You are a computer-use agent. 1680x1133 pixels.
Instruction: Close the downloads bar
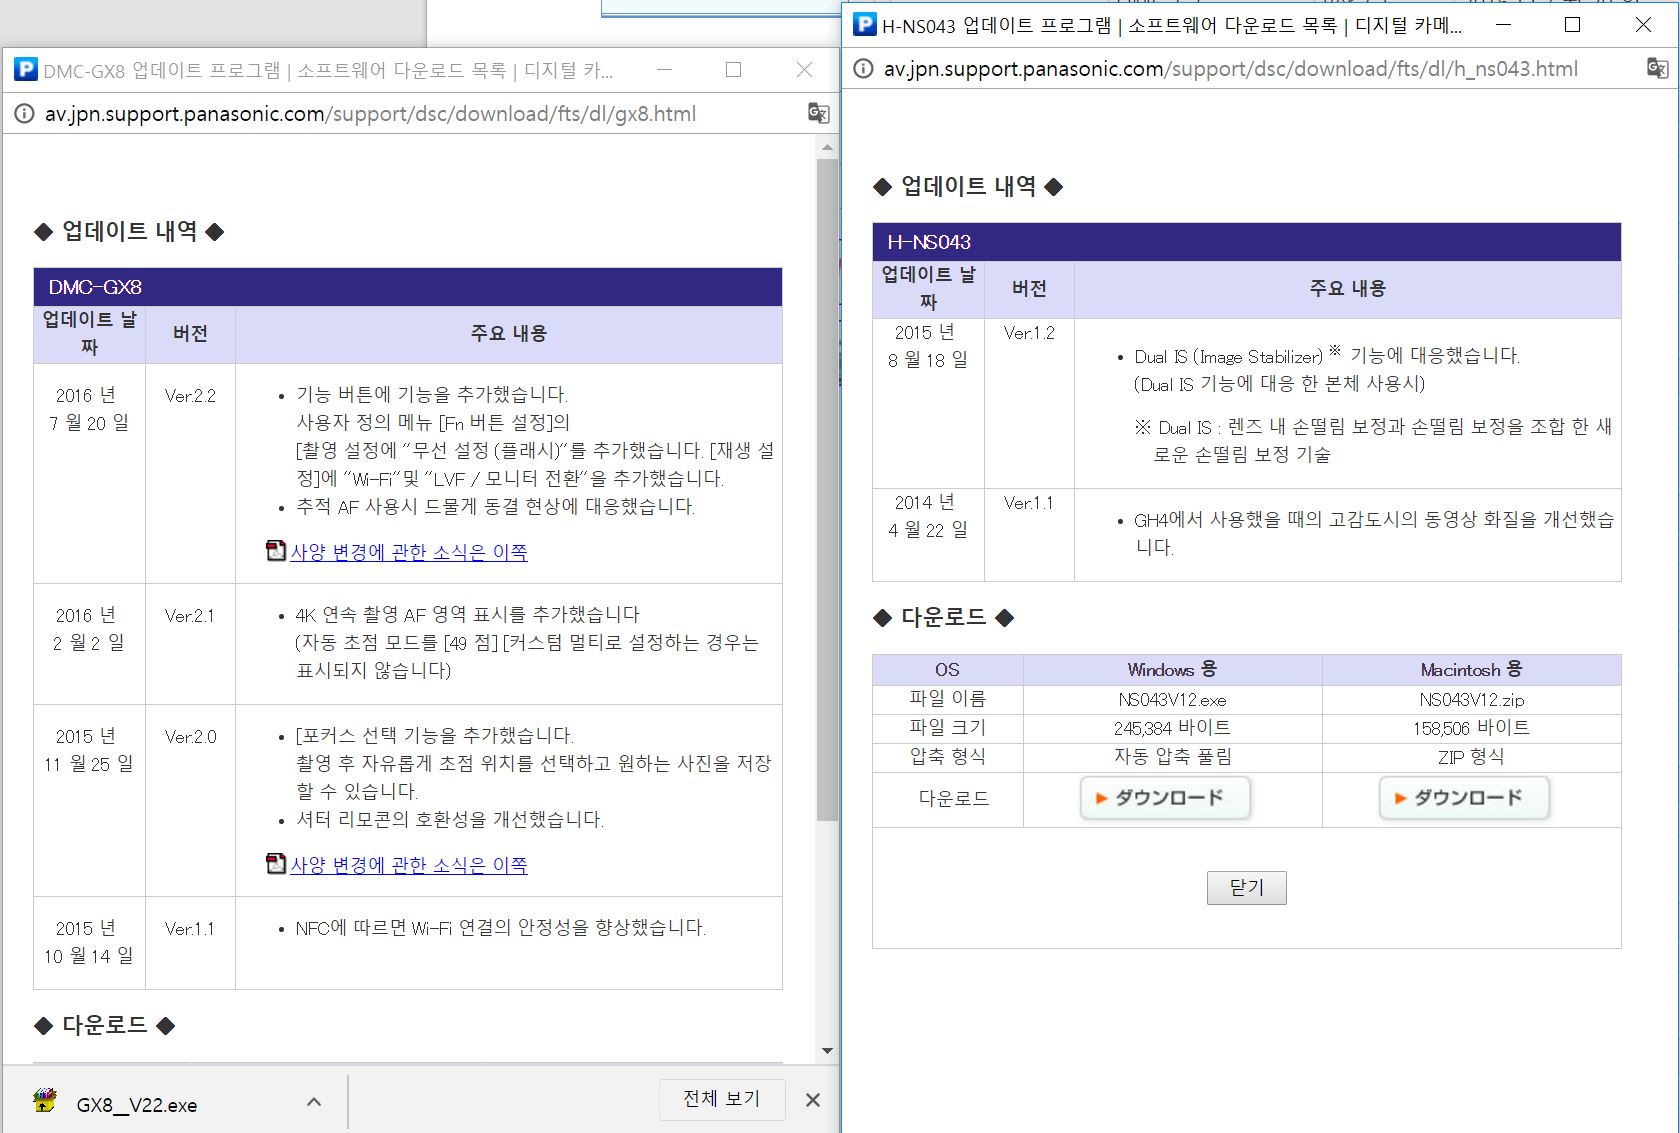coord(812,1100)
